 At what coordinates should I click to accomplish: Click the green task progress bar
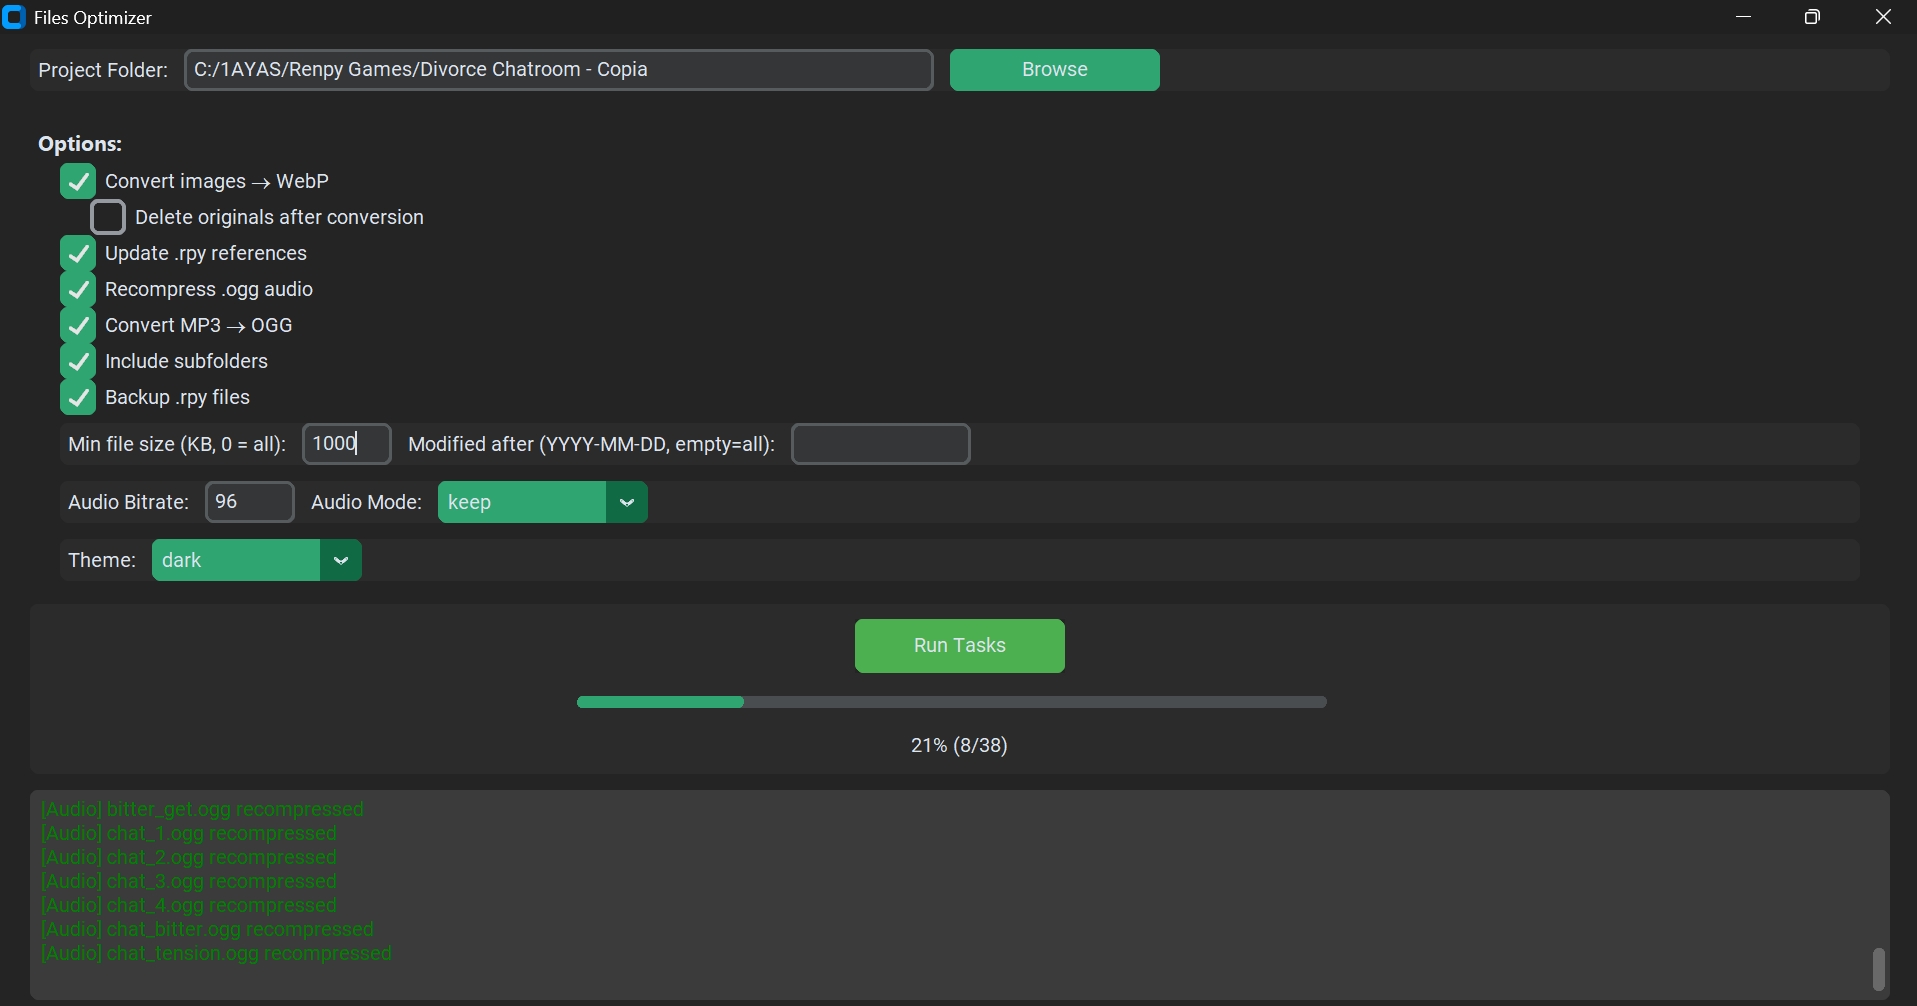click(951, 703)
